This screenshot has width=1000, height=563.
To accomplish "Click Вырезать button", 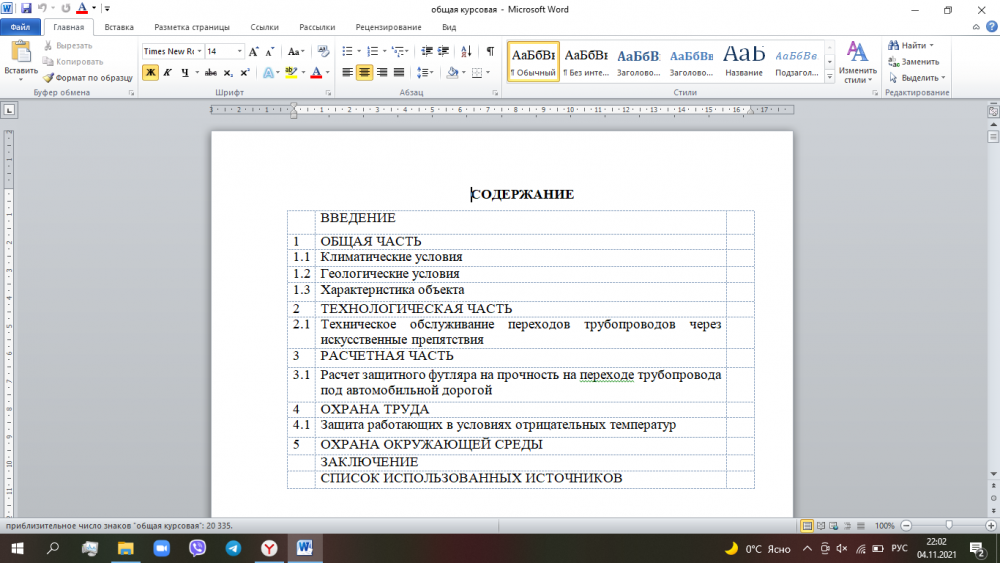I will click(x=68, y=46).
